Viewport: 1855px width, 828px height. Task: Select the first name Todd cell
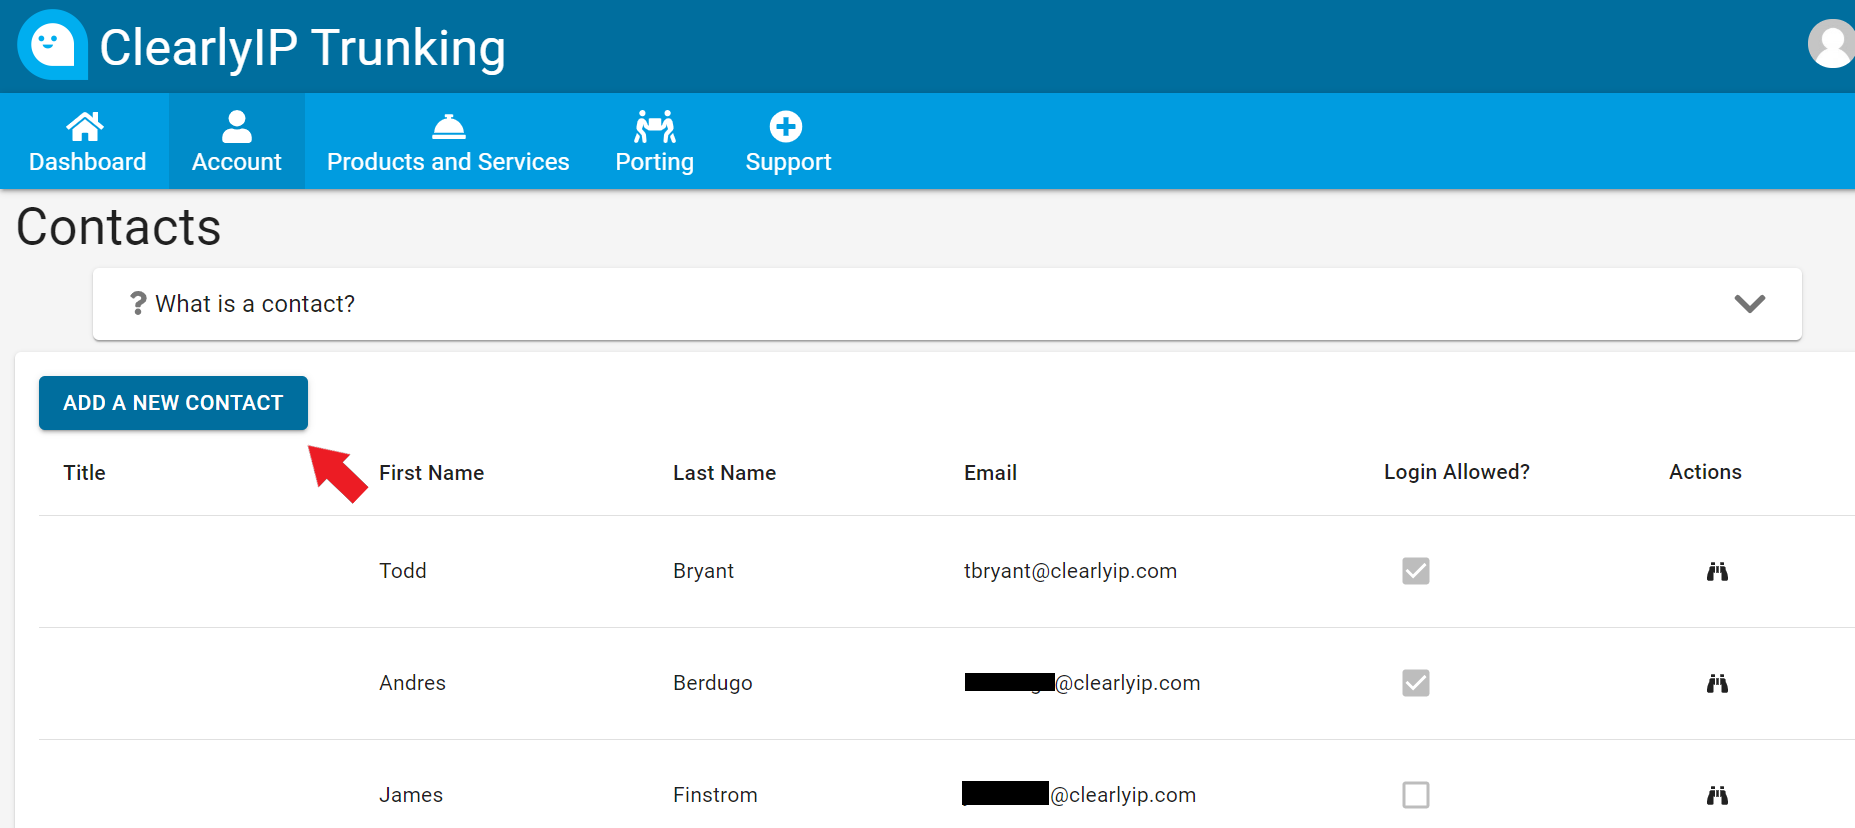403,571
